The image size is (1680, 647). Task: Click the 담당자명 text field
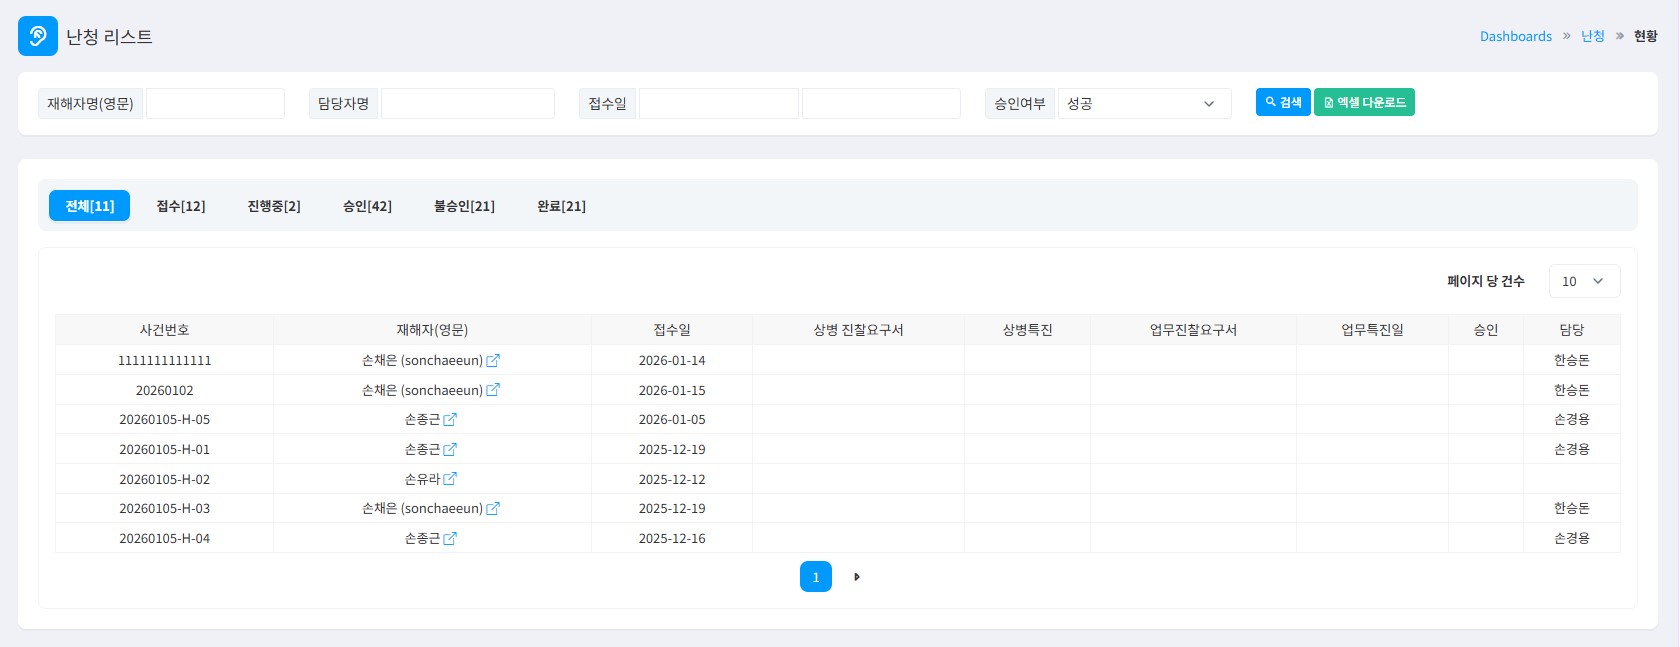pos(467,104)
